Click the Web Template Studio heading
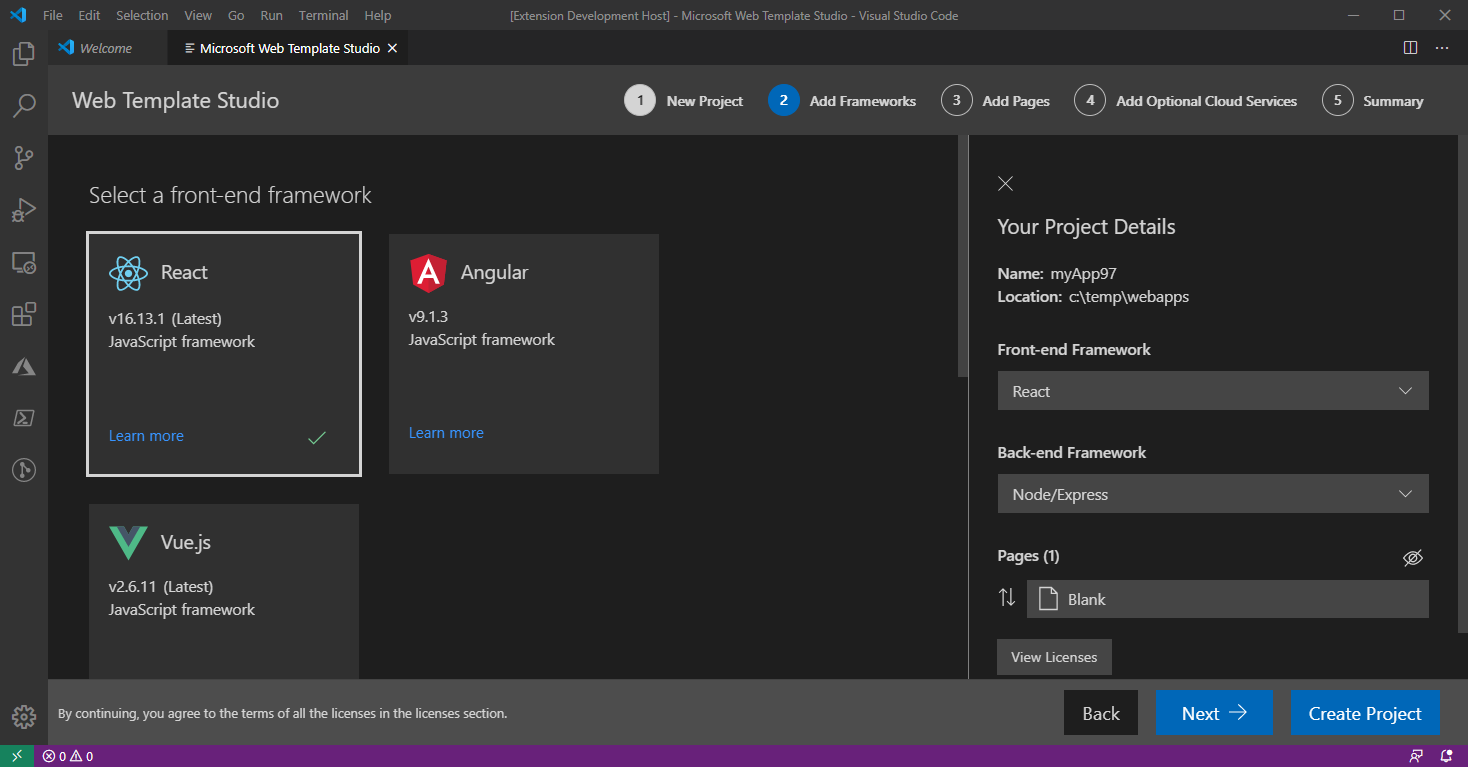Screen dimensions: 1468x767 click(176, 100)
